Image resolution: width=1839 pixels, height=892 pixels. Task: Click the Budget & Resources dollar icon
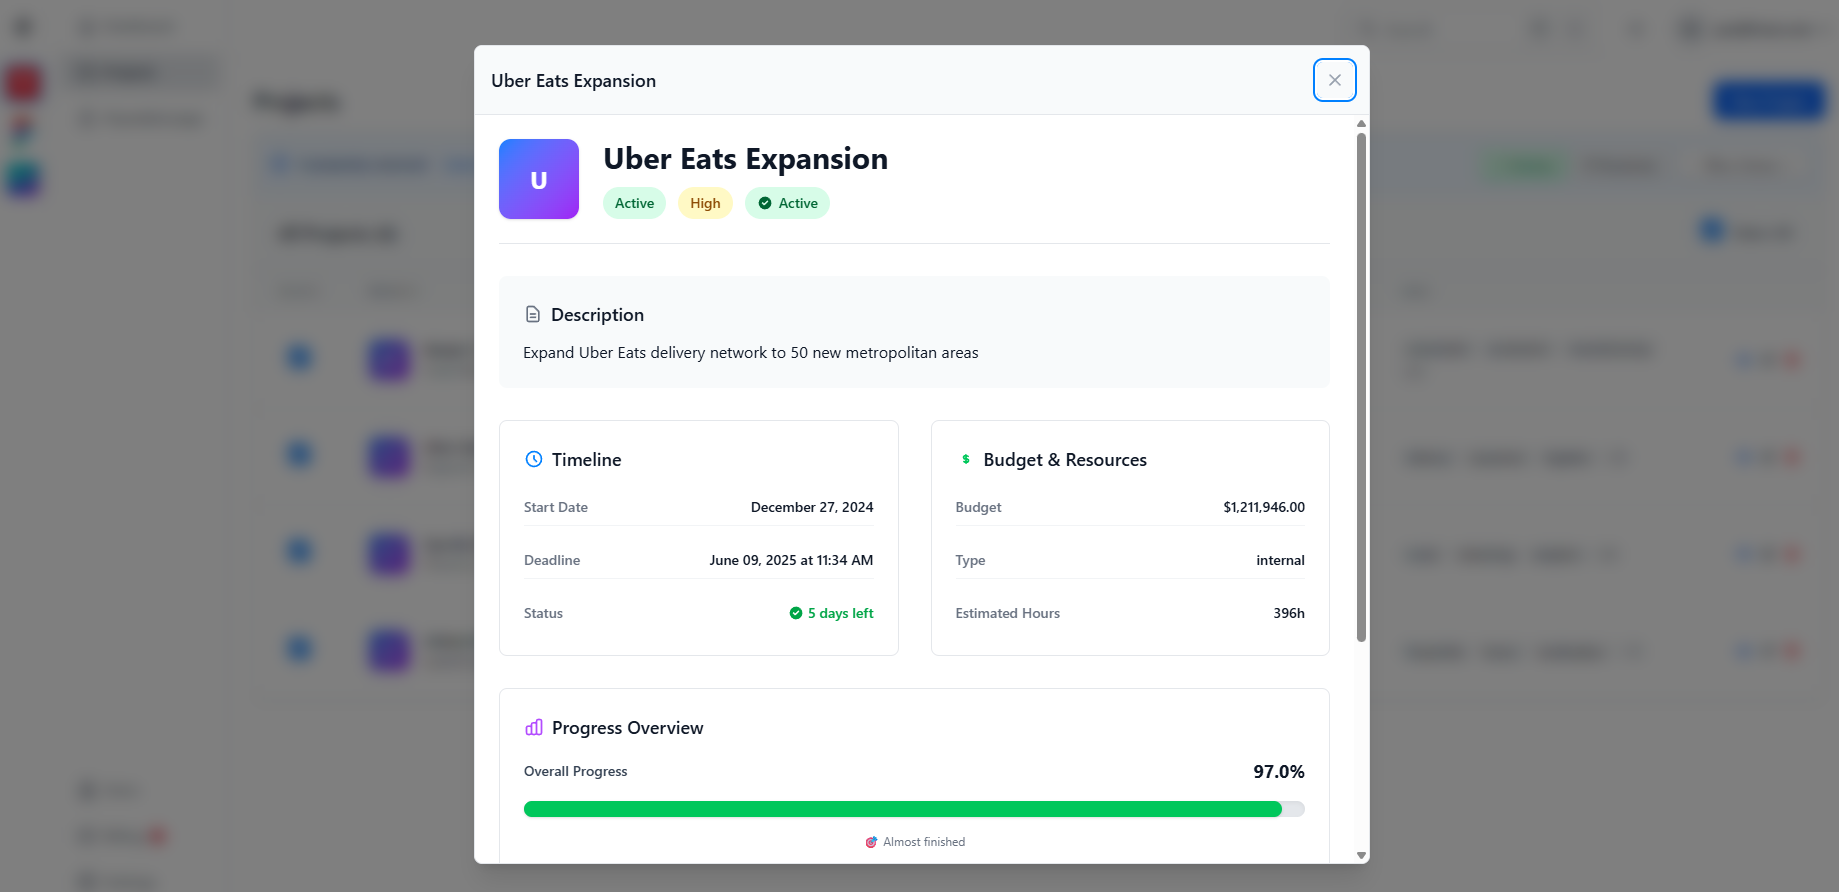[x=966, y=459]
